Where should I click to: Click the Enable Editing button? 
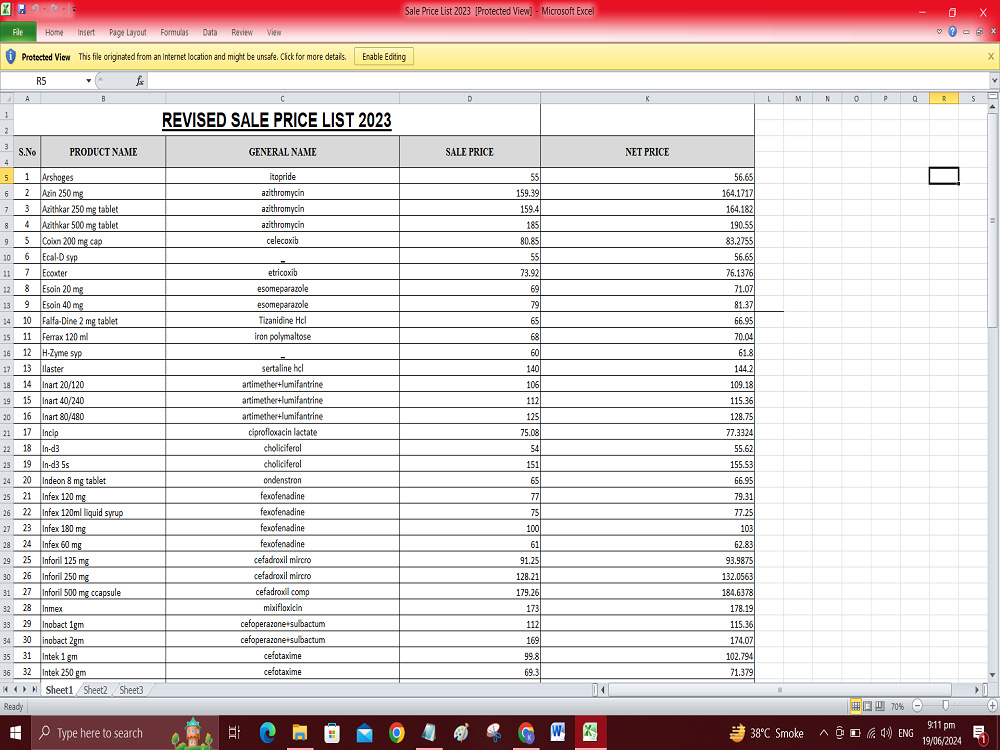tap(384, 57)
